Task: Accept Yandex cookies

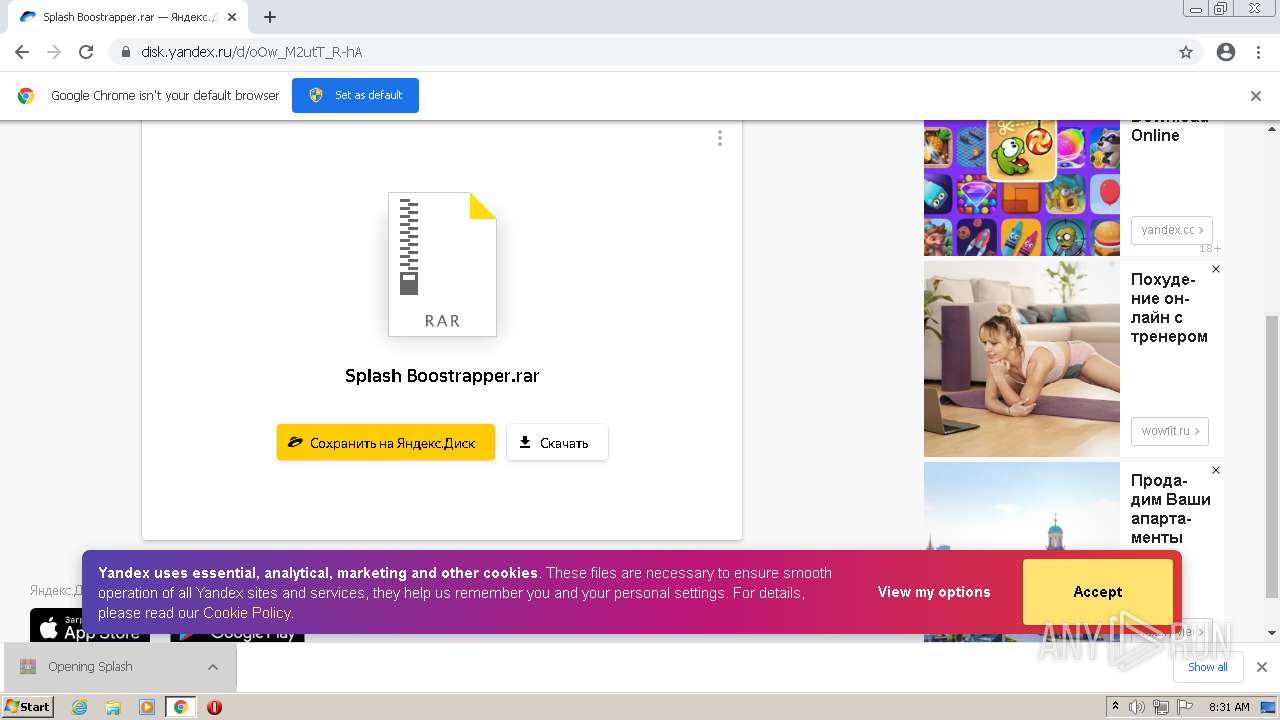Action: (1098, 592)
